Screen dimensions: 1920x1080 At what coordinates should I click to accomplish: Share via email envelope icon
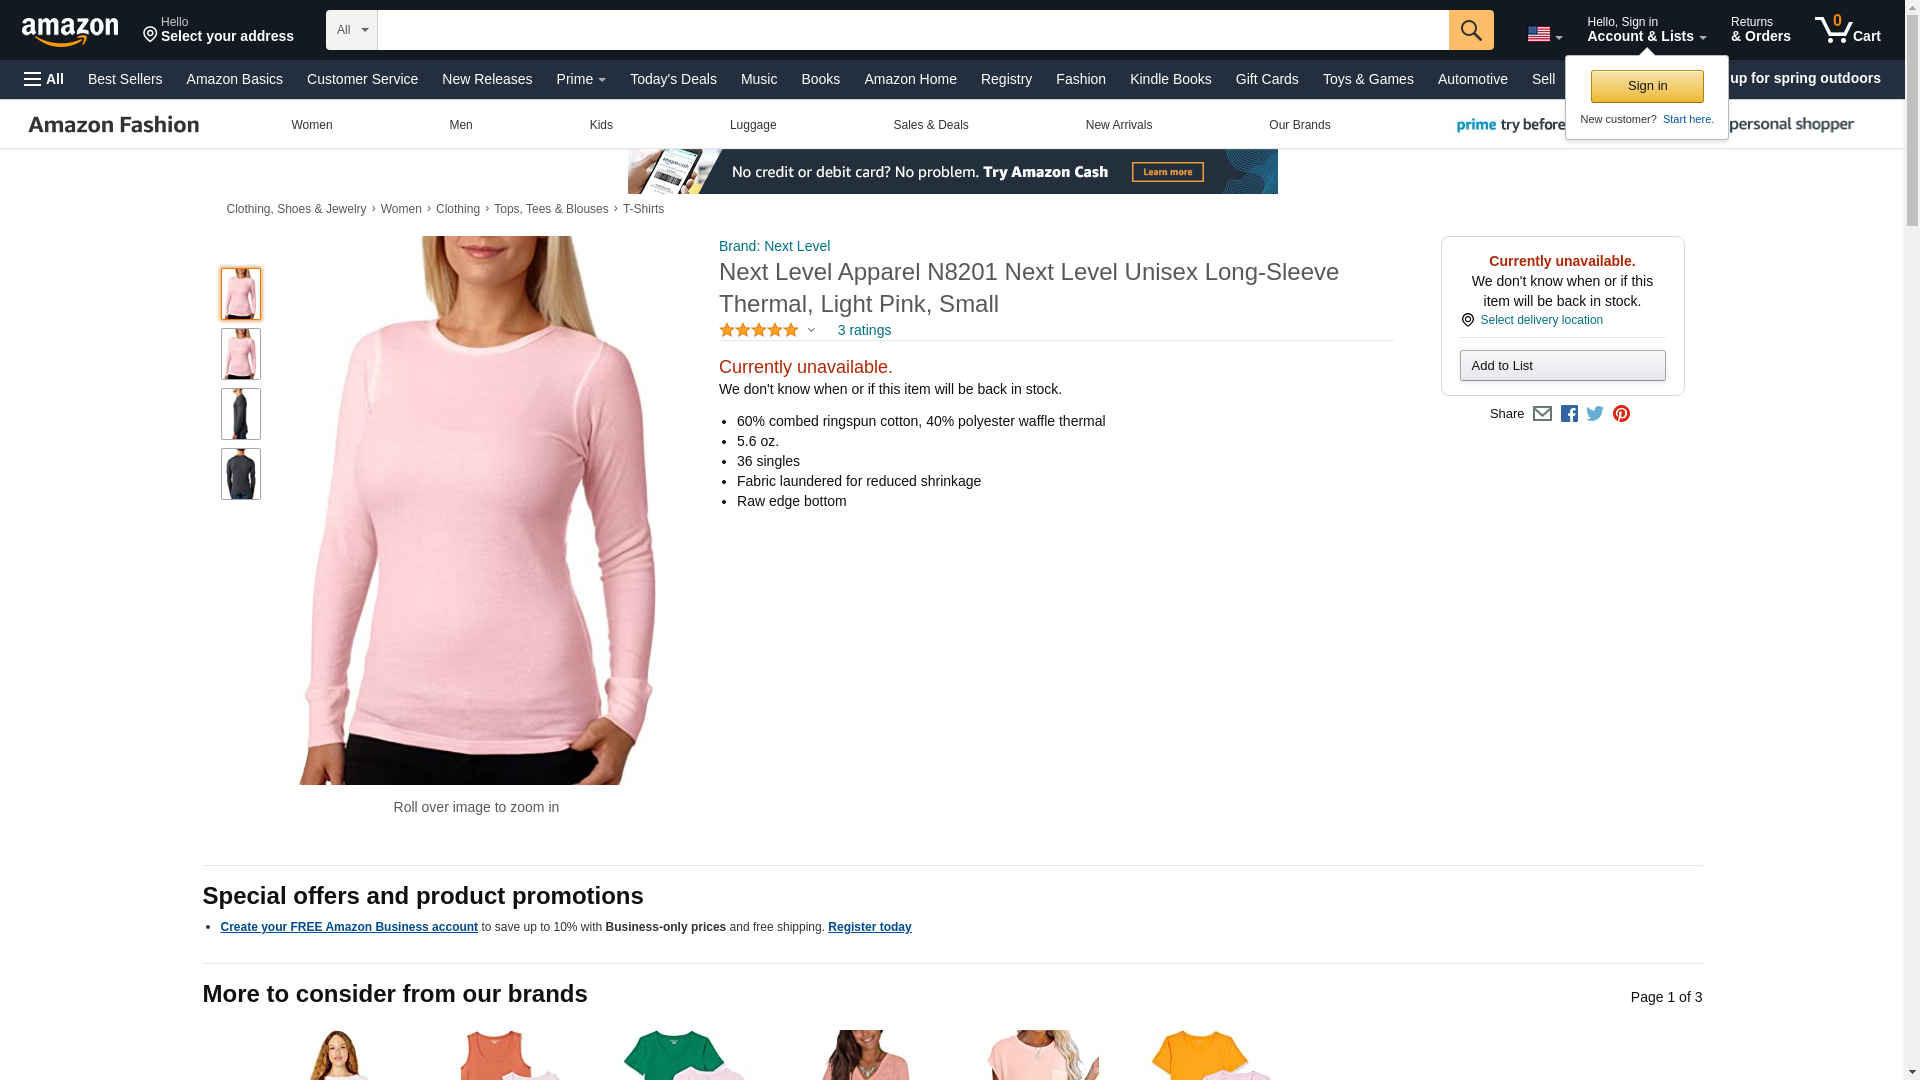pos(1542,414)
